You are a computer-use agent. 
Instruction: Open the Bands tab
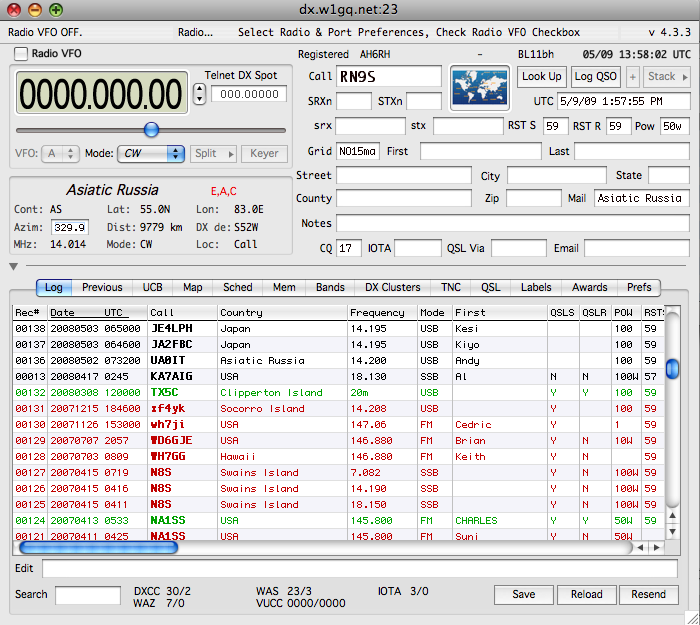330,288
